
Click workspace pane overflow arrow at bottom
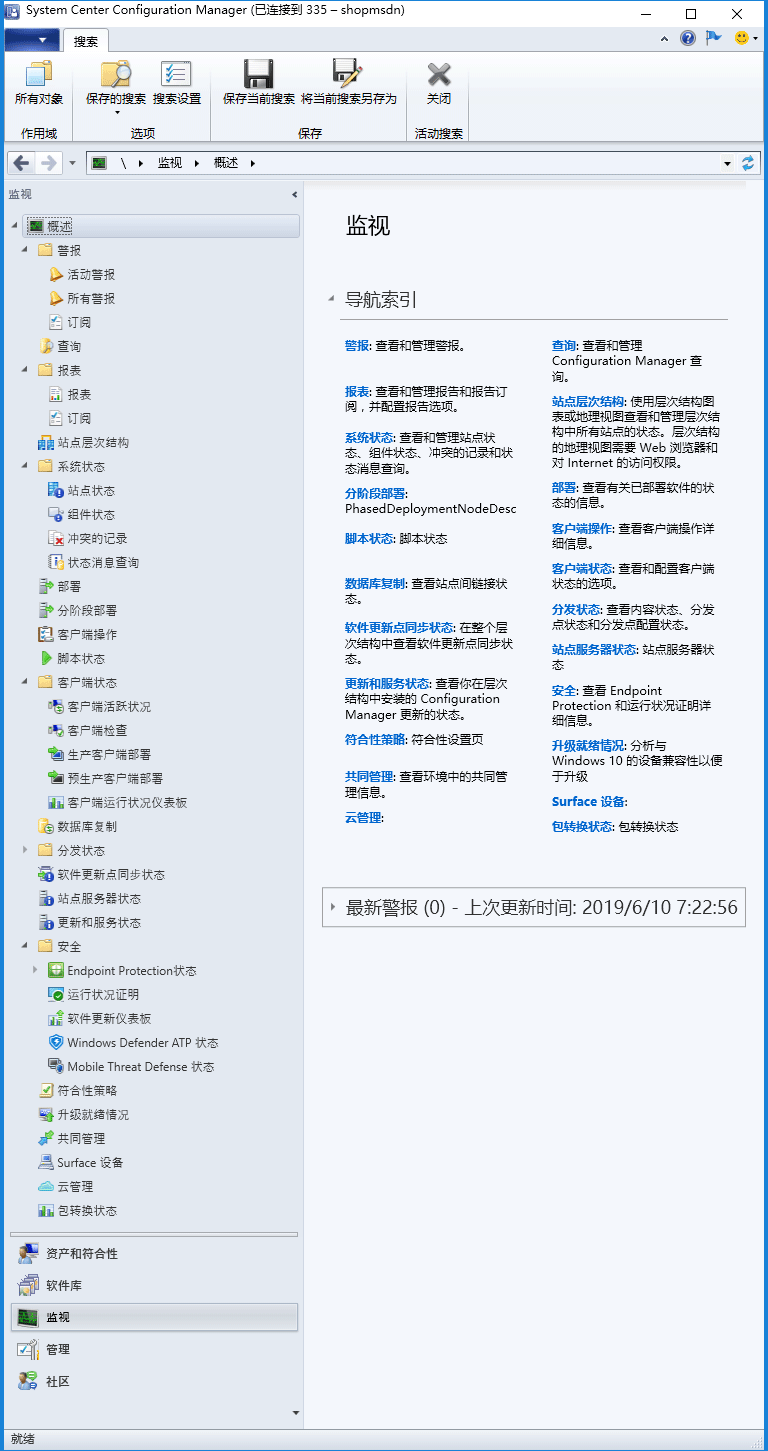click(x=295, y=1413)
